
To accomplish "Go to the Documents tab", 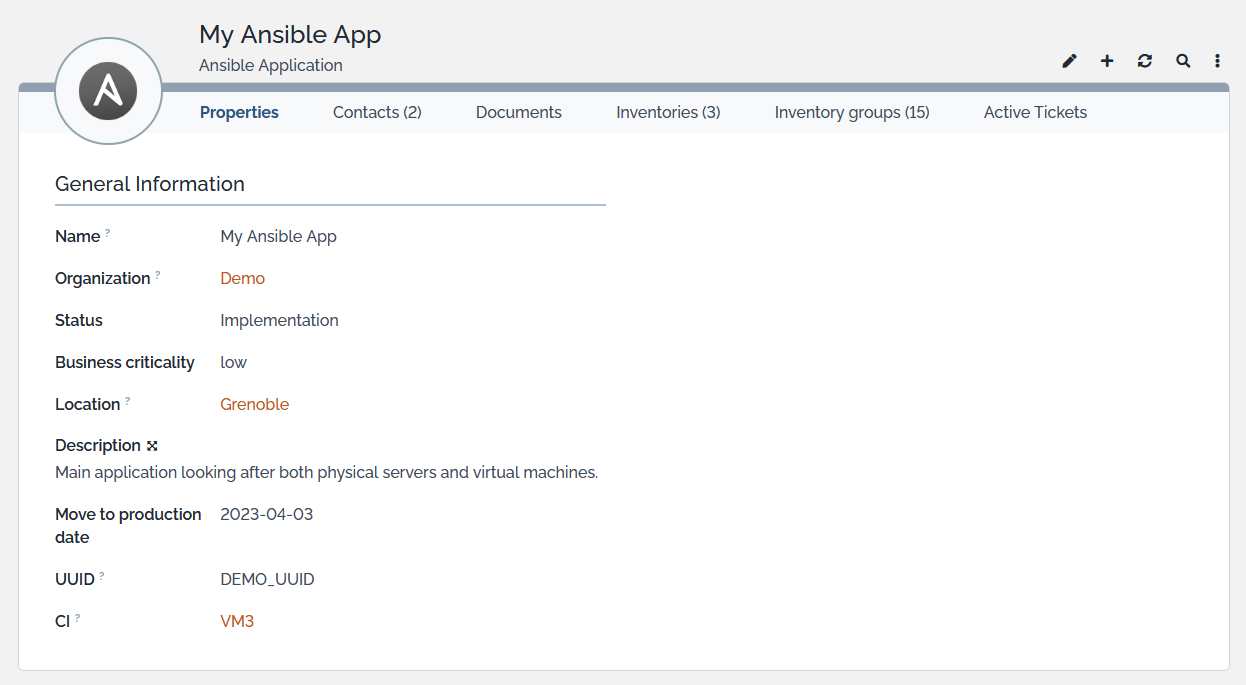I will point(518,112).
